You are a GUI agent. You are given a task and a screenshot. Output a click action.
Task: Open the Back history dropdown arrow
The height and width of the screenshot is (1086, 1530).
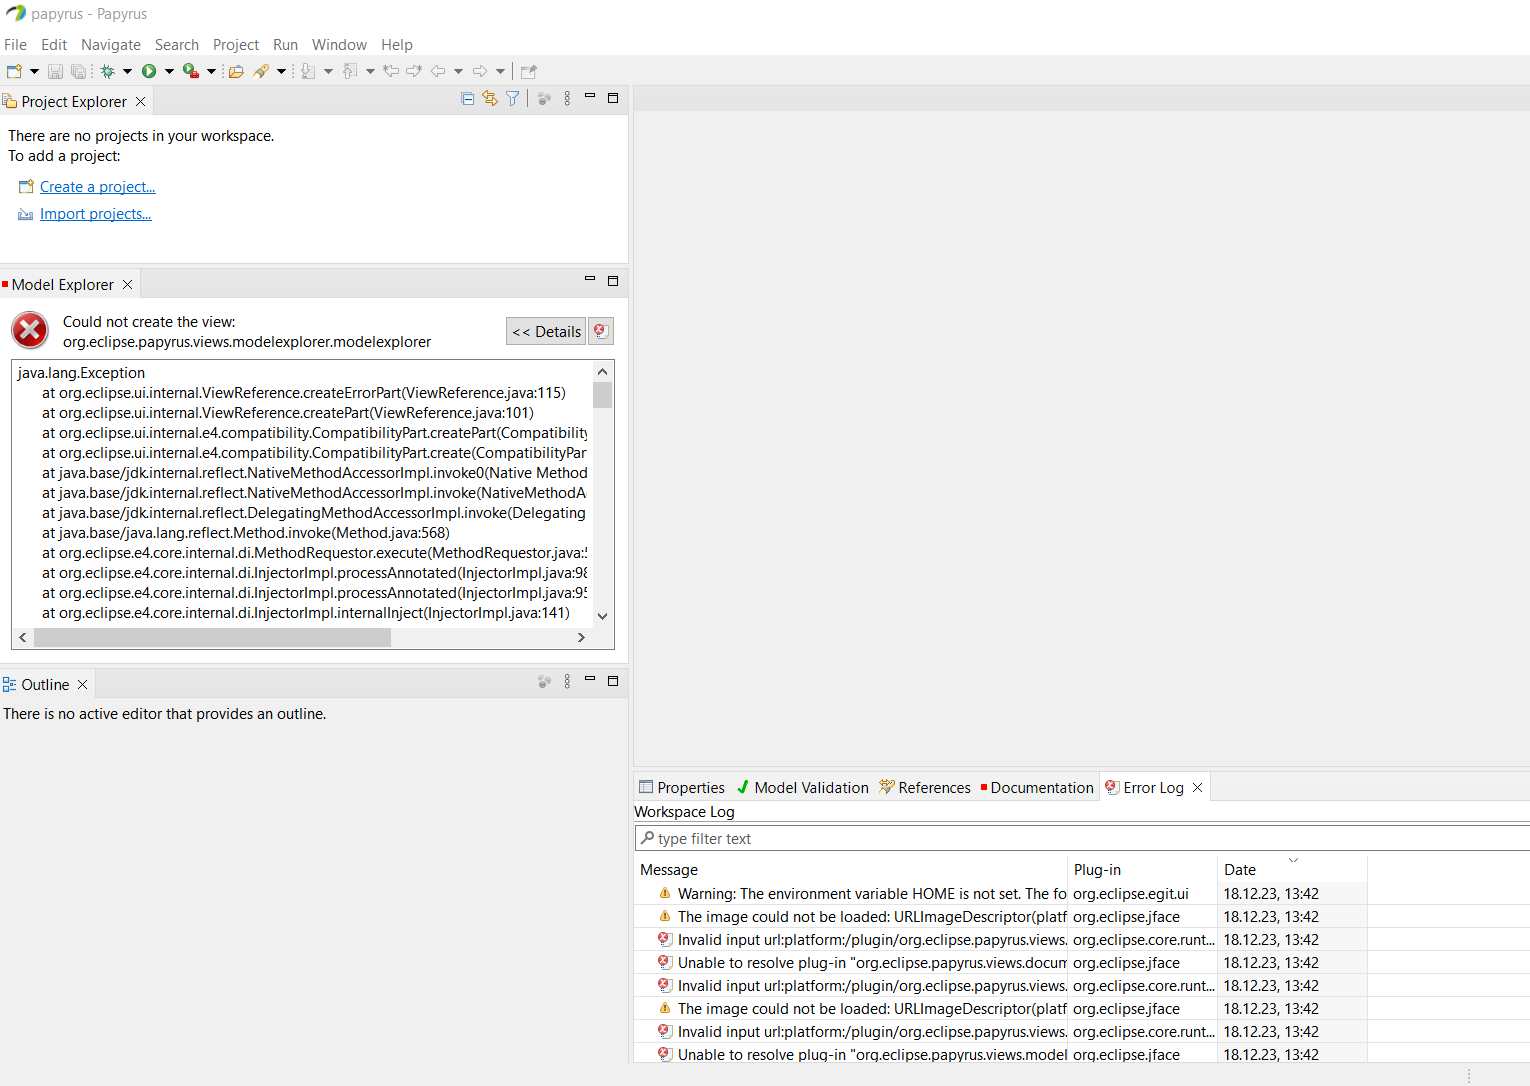459,71
